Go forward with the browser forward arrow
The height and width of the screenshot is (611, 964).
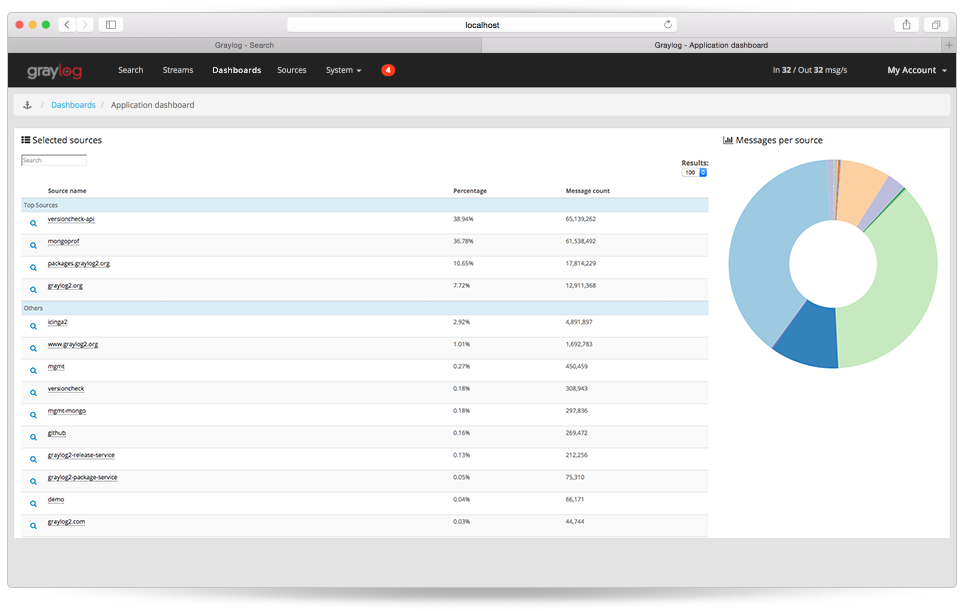pyautogui.click(x=85, y=25)
